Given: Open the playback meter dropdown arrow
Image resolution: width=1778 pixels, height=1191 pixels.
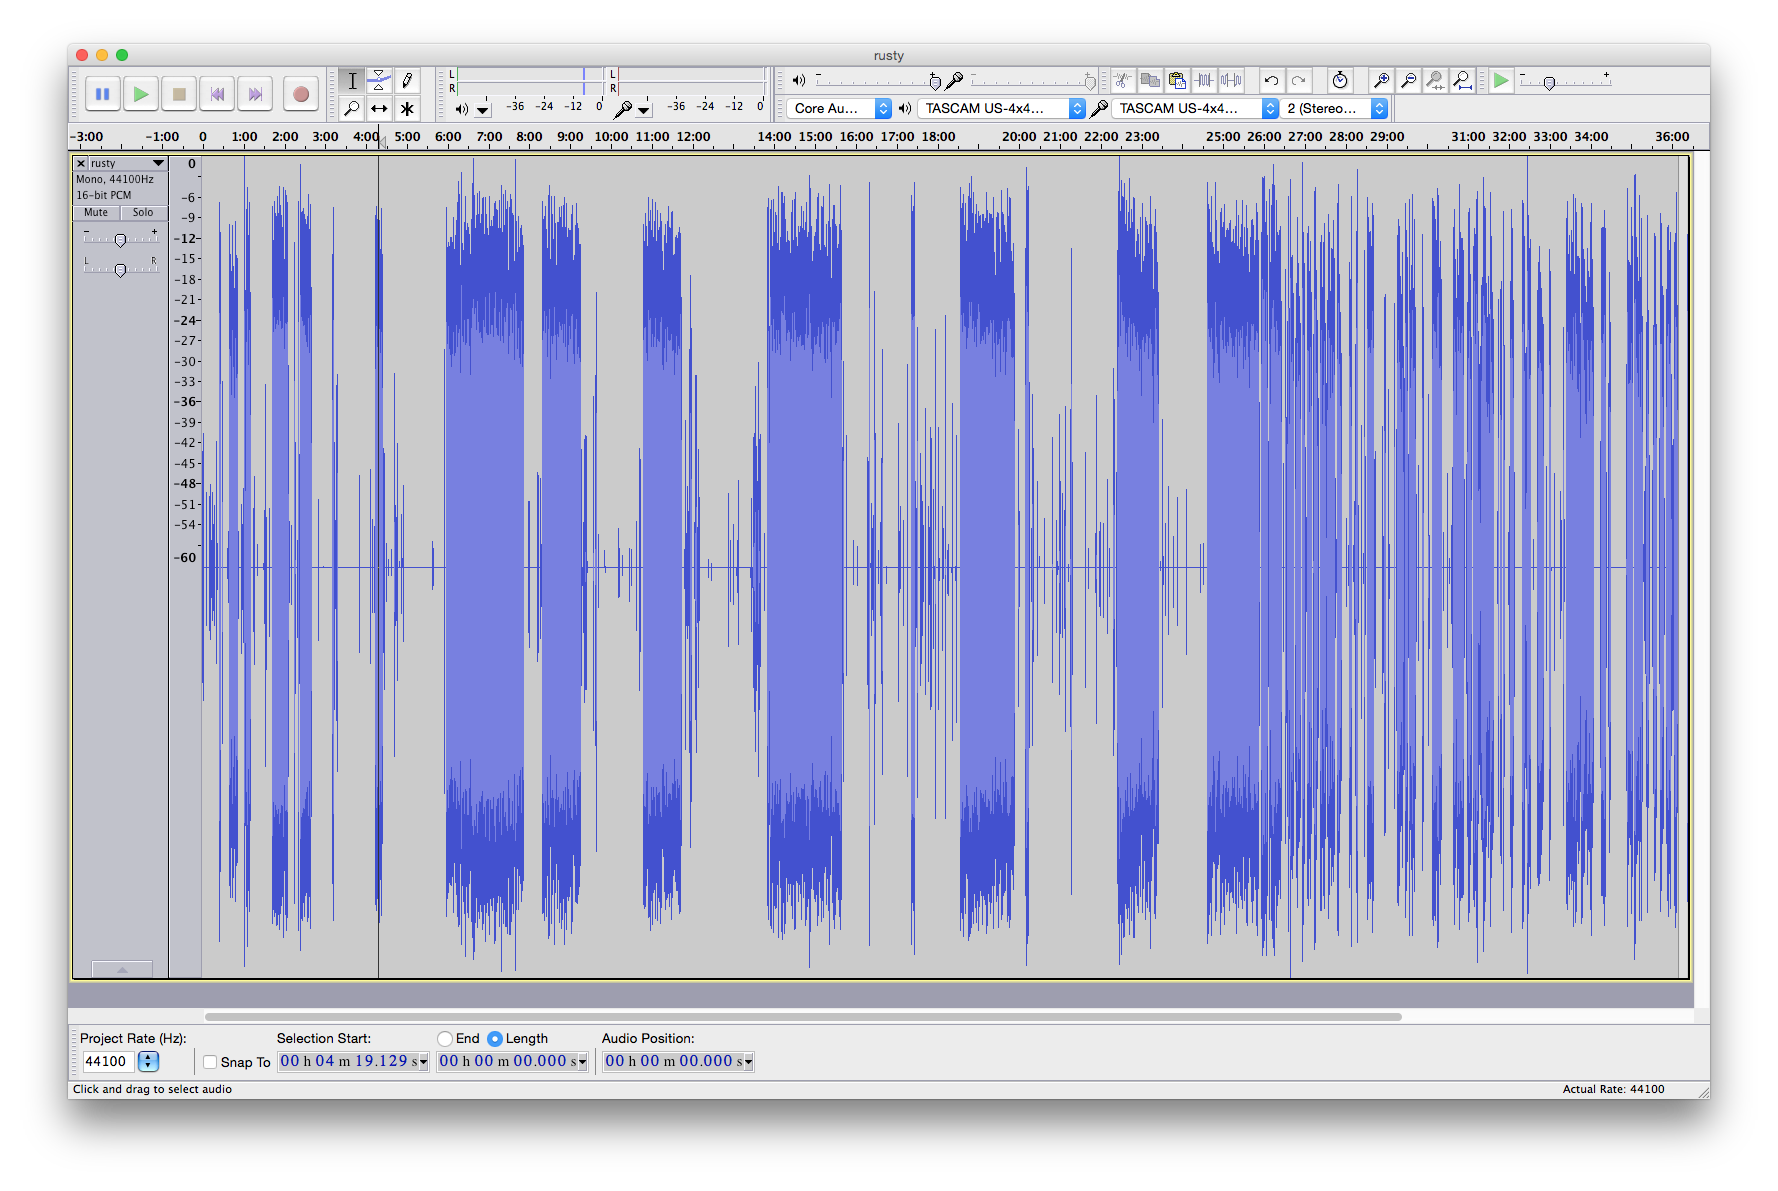Looking at the screenshot, I should [x=483, y=109].
